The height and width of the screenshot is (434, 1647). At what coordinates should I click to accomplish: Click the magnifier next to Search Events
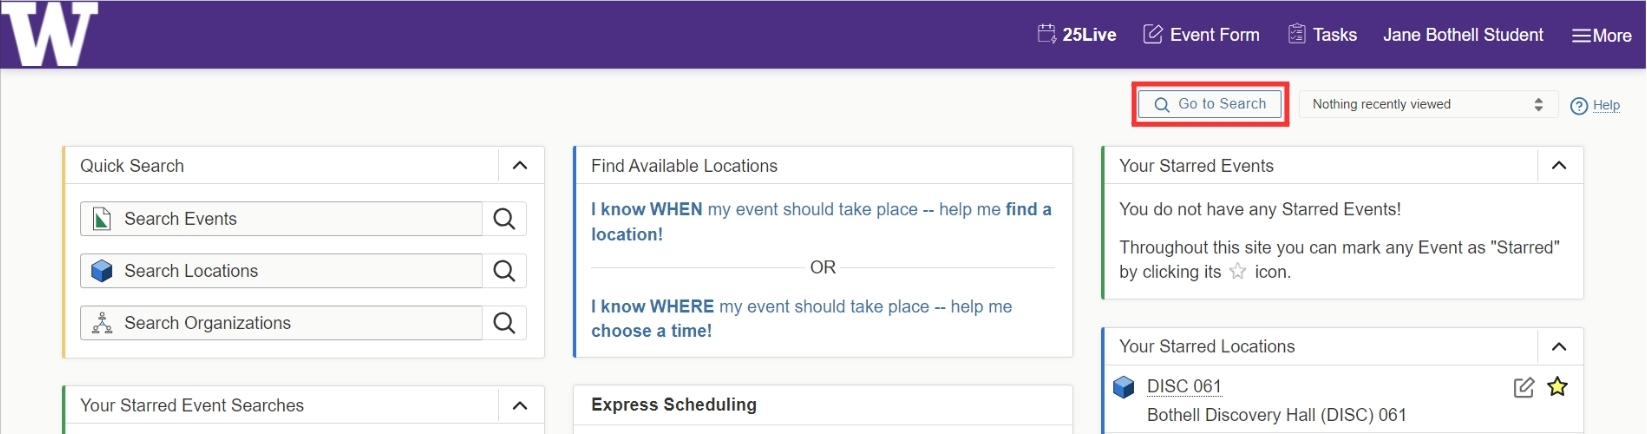[x=504, y=219]
